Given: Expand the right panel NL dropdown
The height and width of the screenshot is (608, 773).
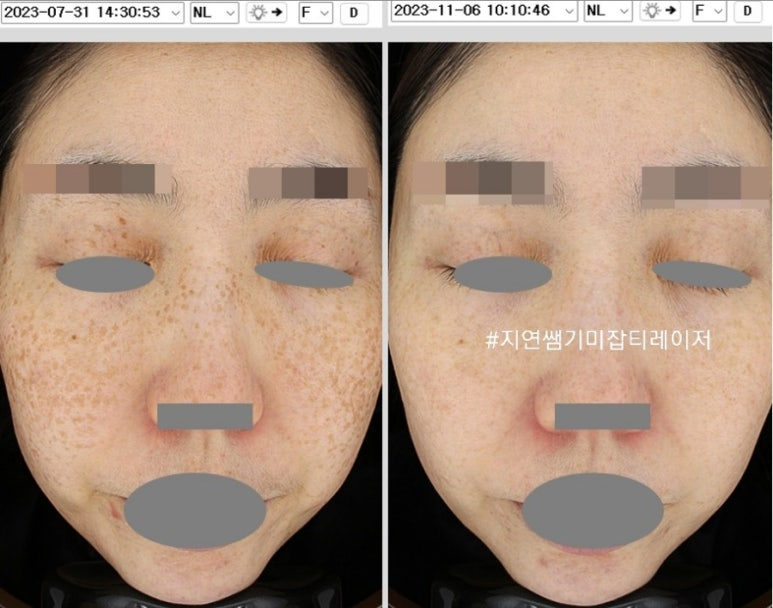Looking at the screenshot, I should 608,11.
